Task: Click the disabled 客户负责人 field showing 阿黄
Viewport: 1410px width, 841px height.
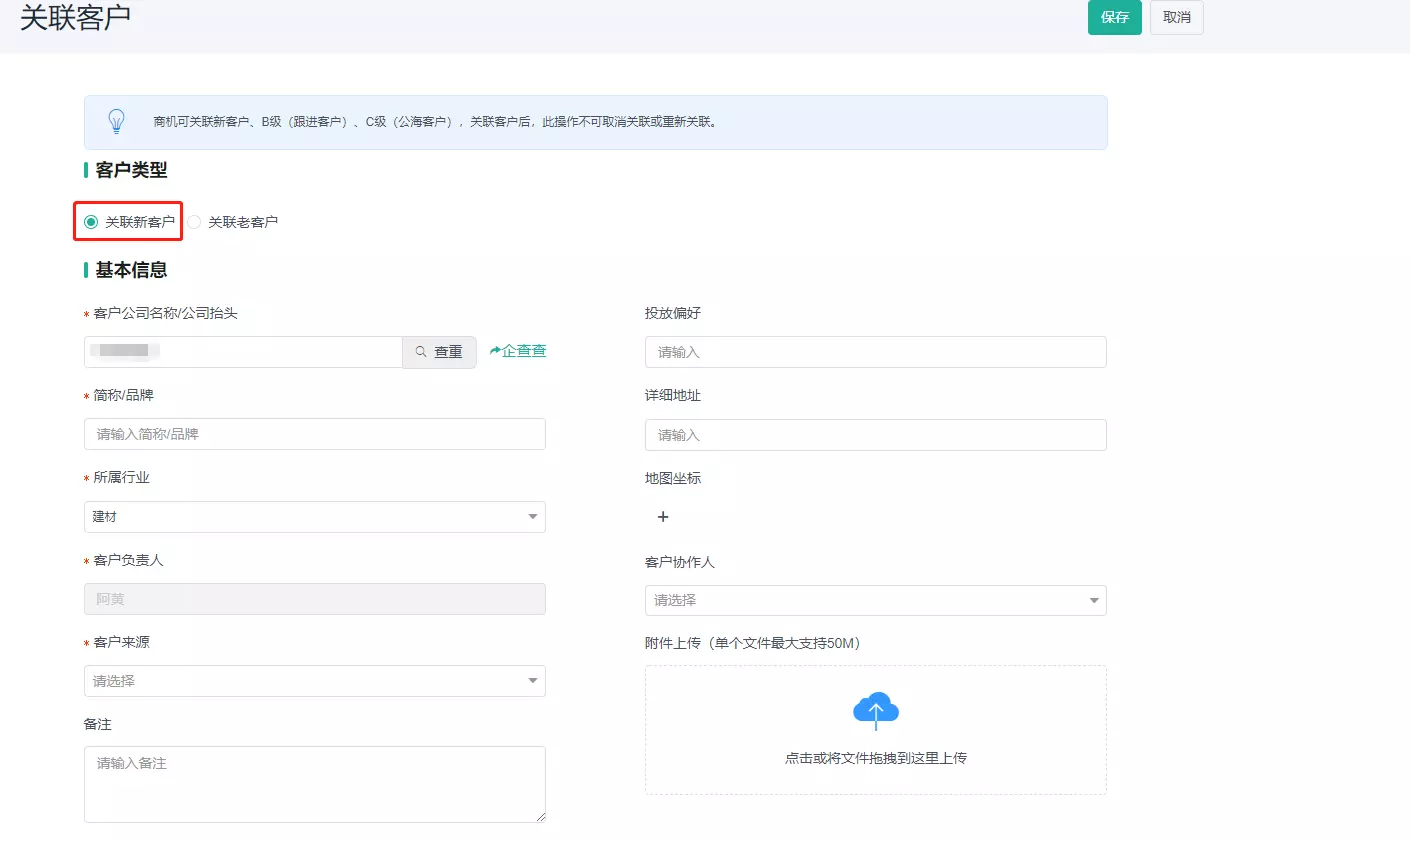Action: click(x=315, y=599)
